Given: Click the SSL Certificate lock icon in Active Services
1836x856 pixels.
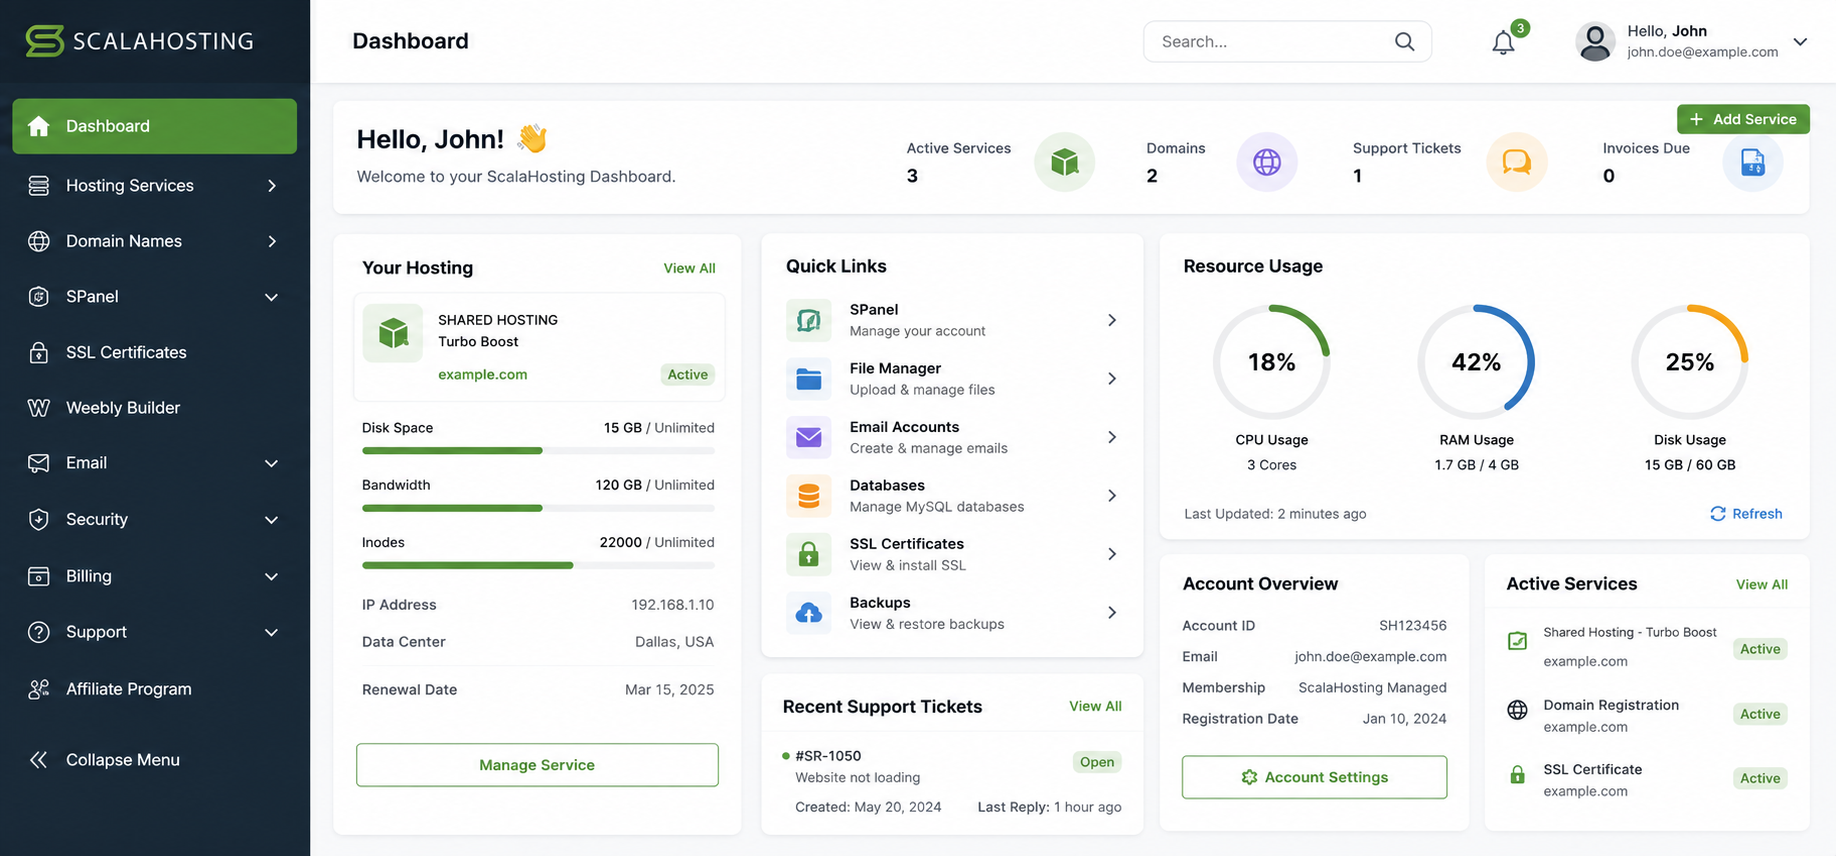Looking at the screenshot, I should click(x=1517, y=775).
